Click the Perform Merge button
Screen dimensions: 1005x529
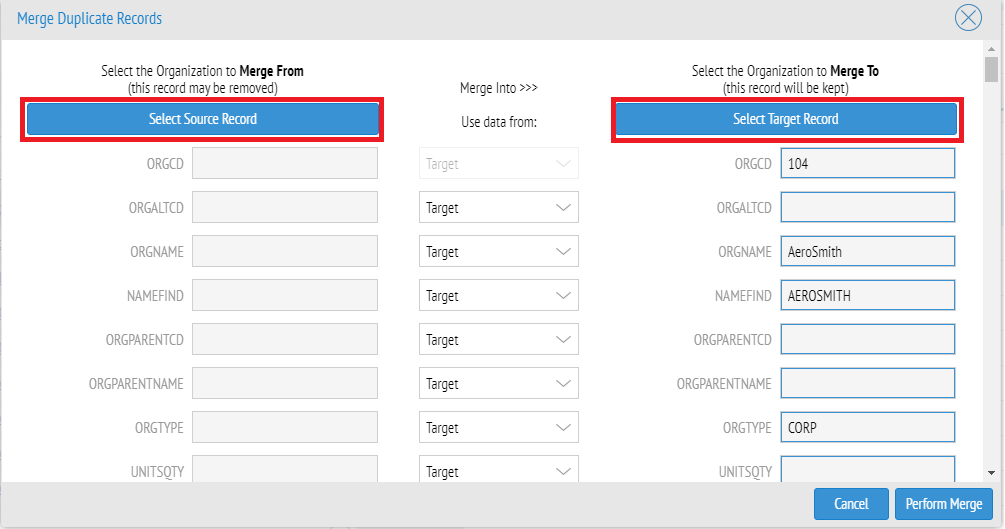click(x=943, y=504)
